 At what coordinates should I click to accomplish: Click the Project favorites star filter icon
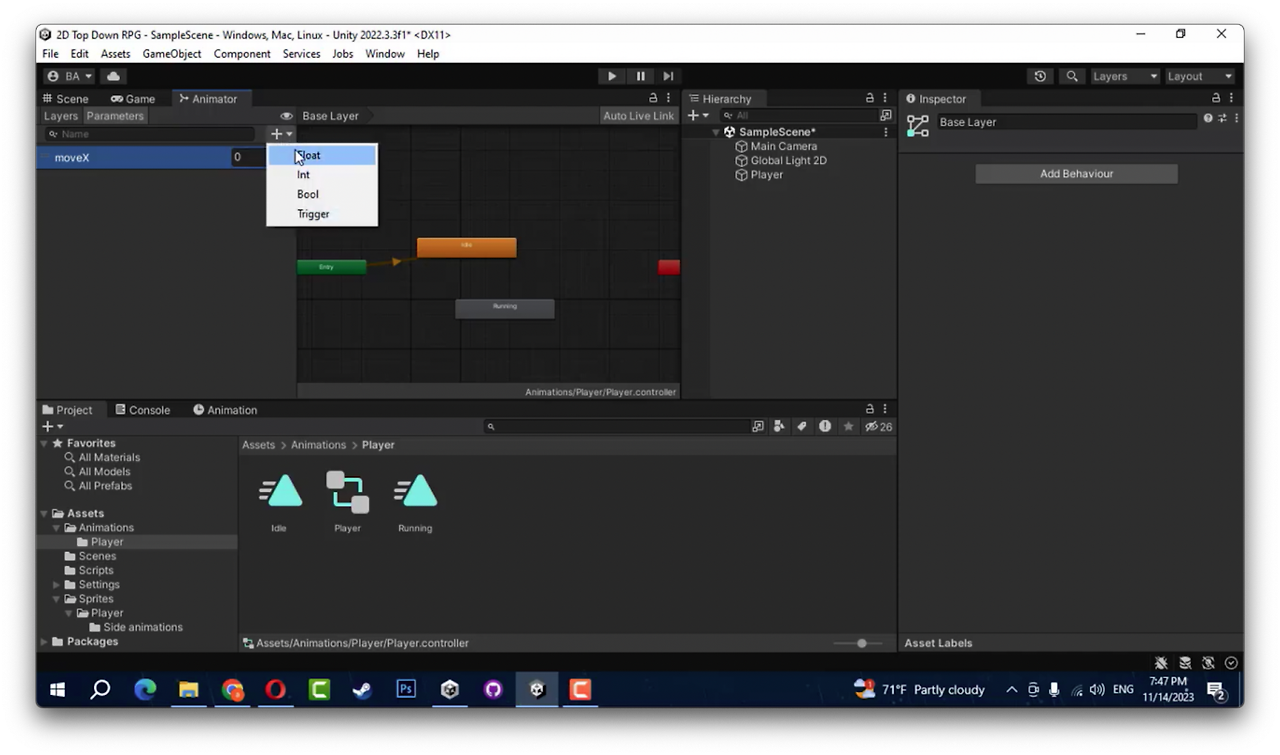pos(848,426)
